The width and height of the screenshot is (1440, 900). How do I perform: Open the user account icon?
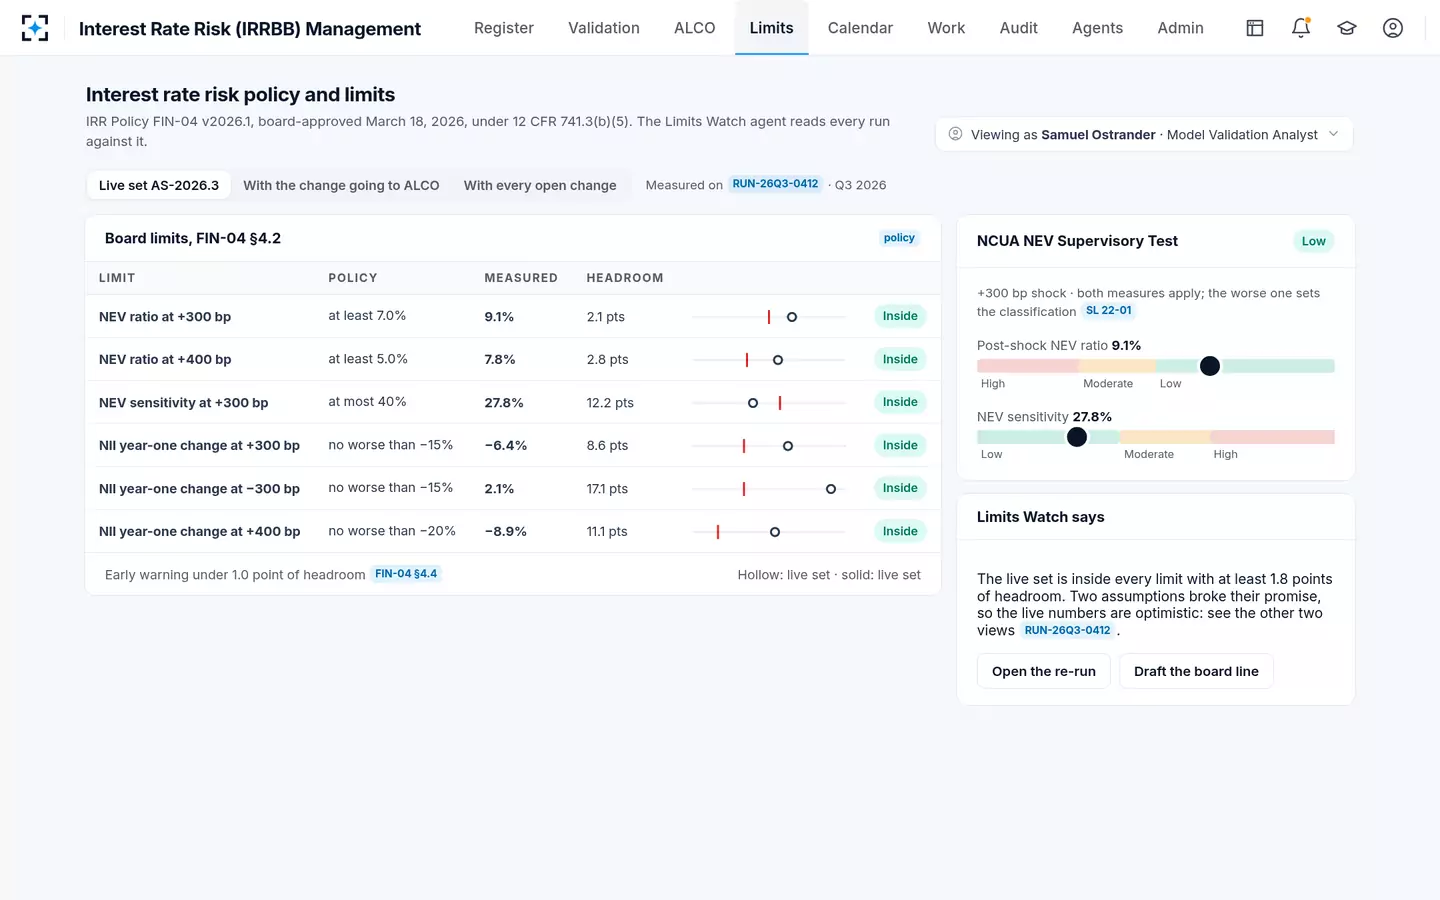(x=1393, y=28)
